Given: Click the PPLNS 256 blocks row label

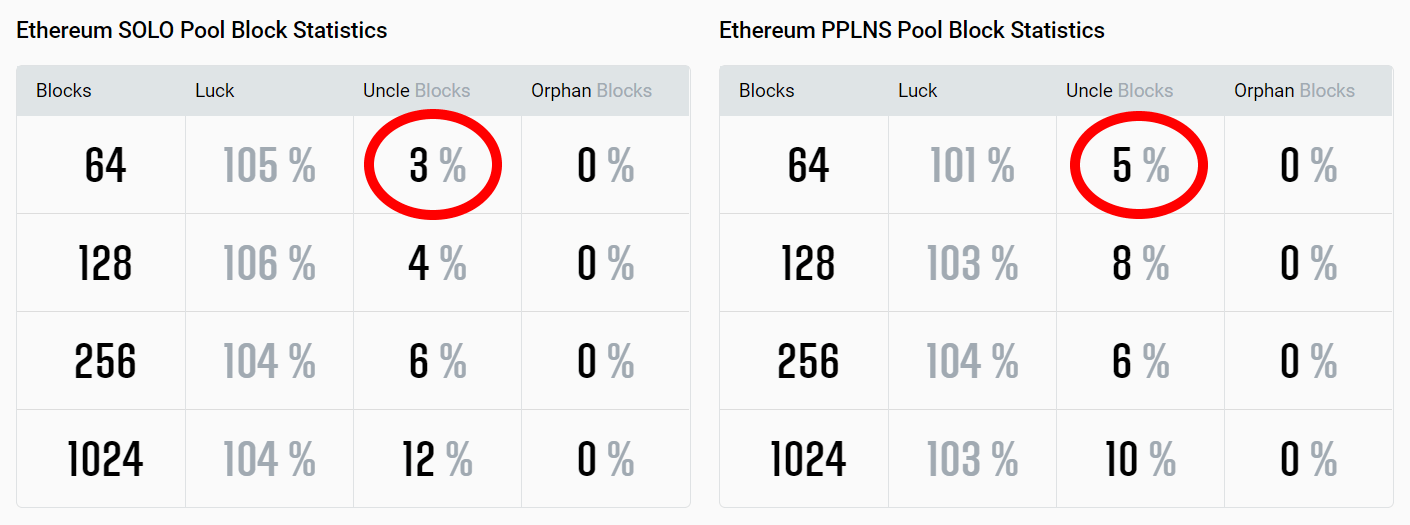Looking at the screenshot, I should coord(808,362).
